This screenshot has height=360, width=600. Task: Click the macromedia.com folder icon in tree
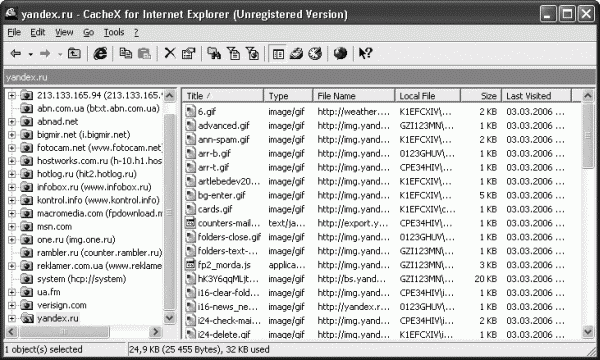[x=26, y=213]
